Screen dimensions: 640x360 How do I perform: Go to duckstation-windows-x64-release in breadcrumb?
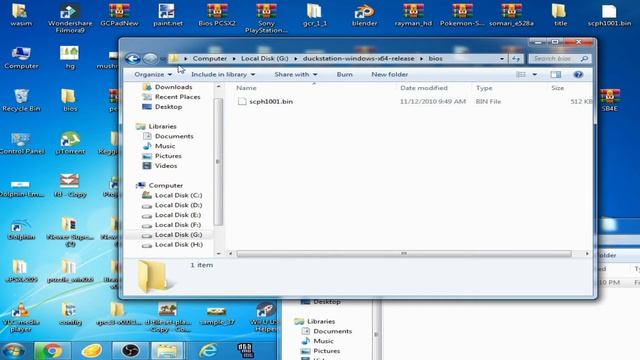[x=358, y=59]
